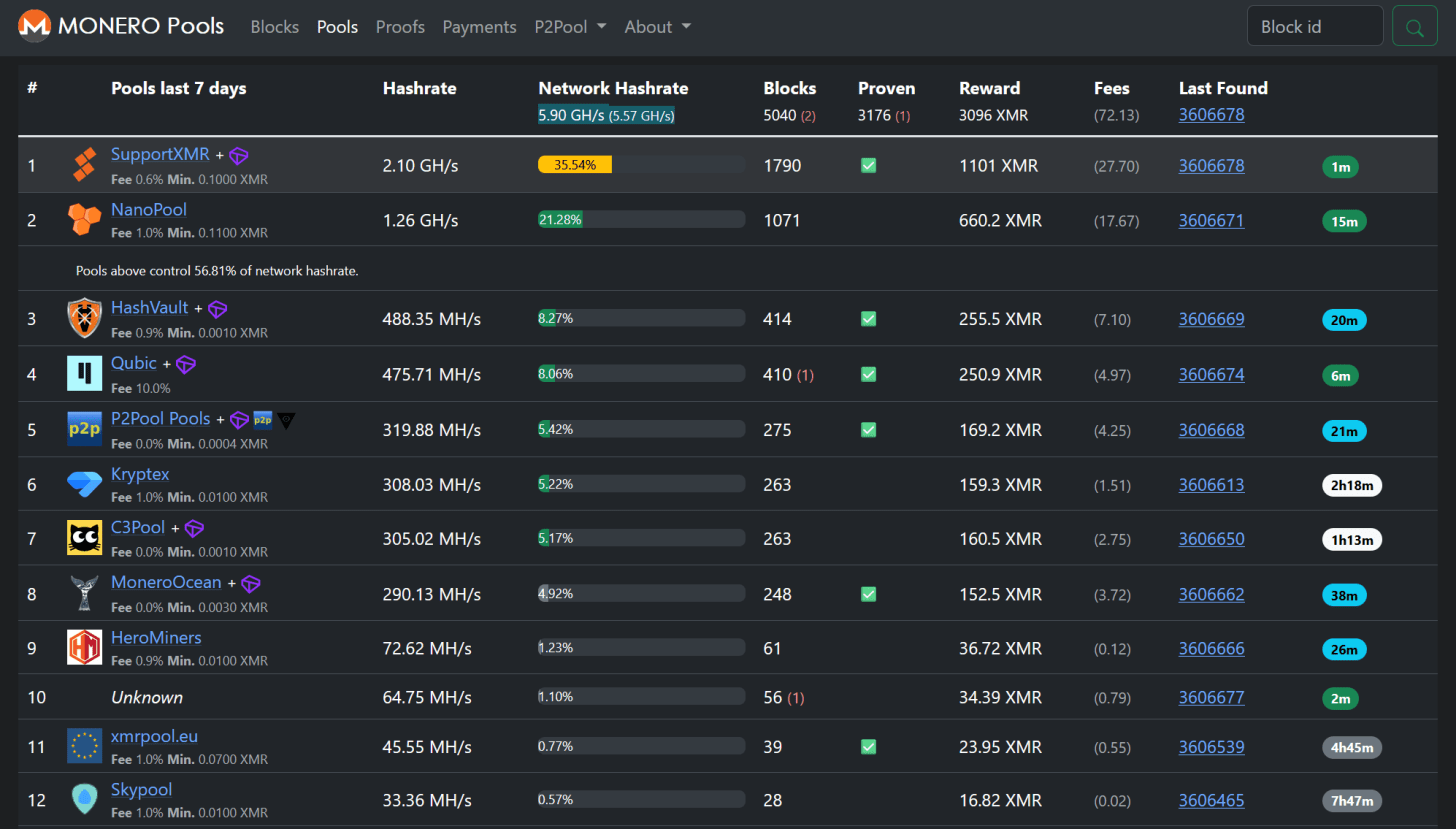Image resolution: width=1456 pixels, height=829 pixels.
Task: Open the Skypool pool link
Action: 142,789
